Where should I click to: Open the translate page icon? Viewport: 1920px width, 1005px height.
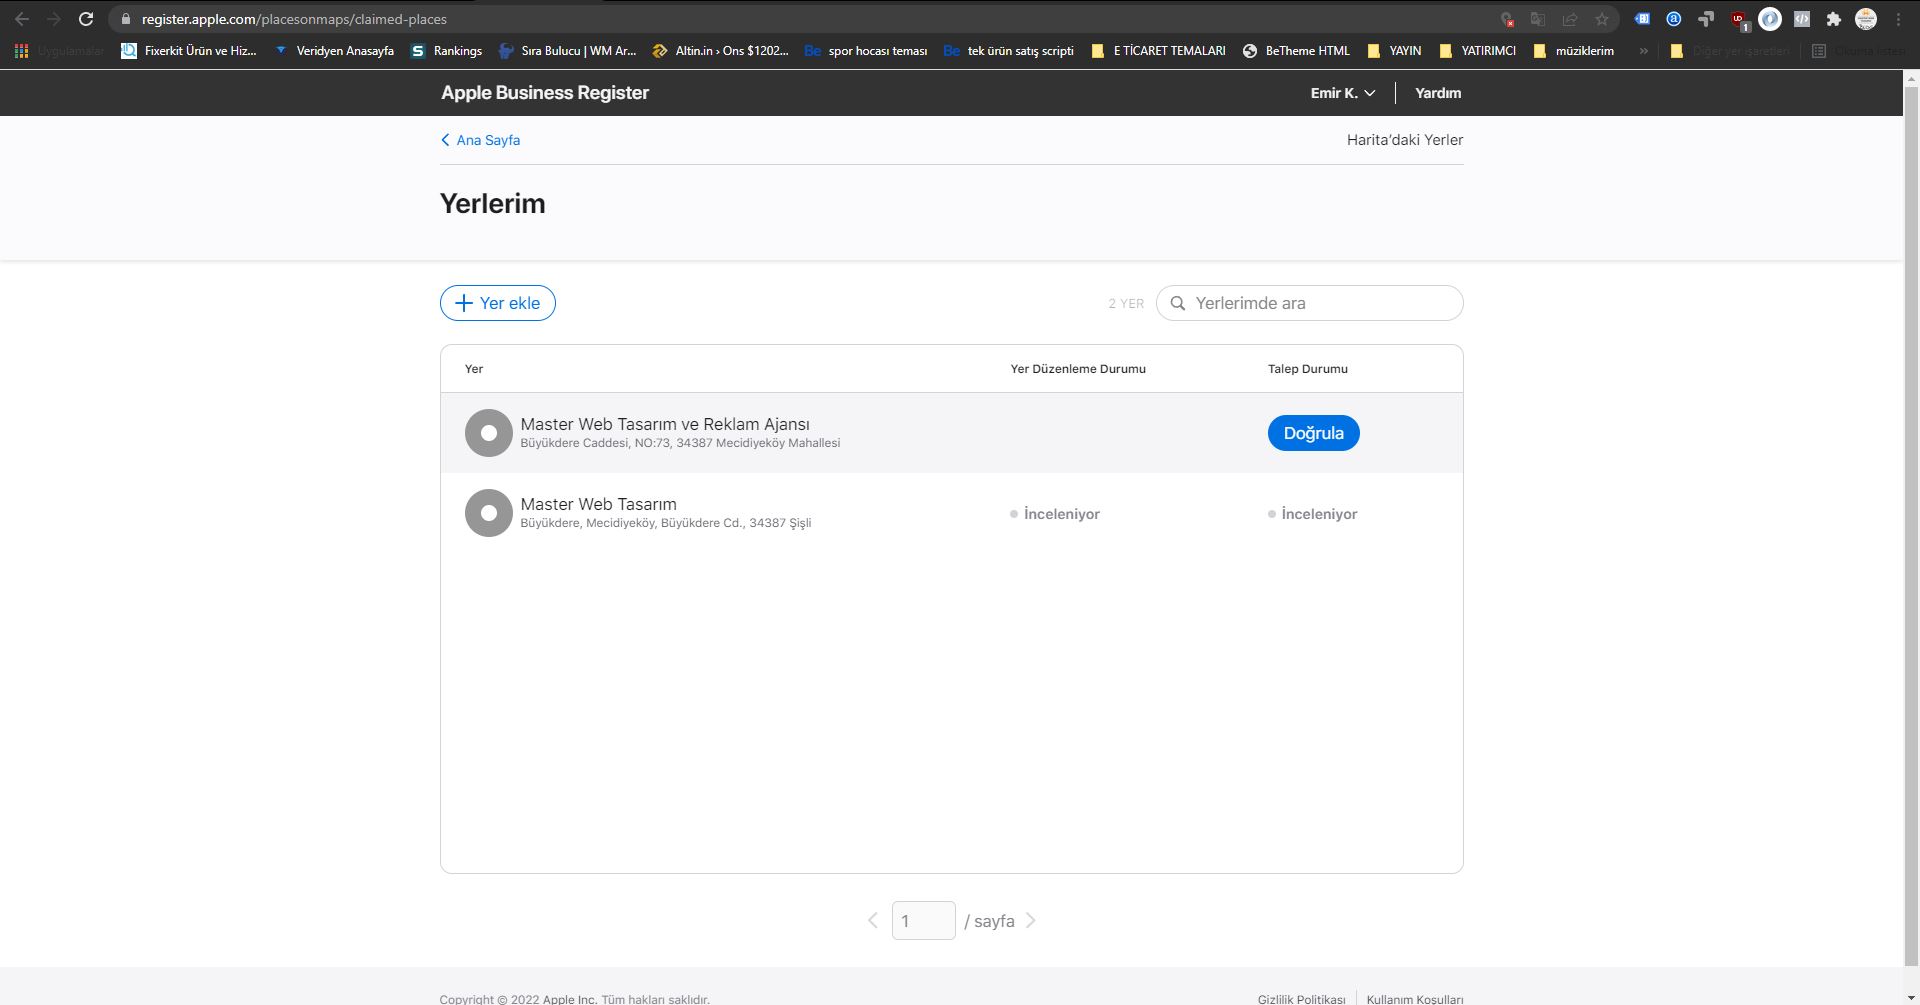[1538, 19]
